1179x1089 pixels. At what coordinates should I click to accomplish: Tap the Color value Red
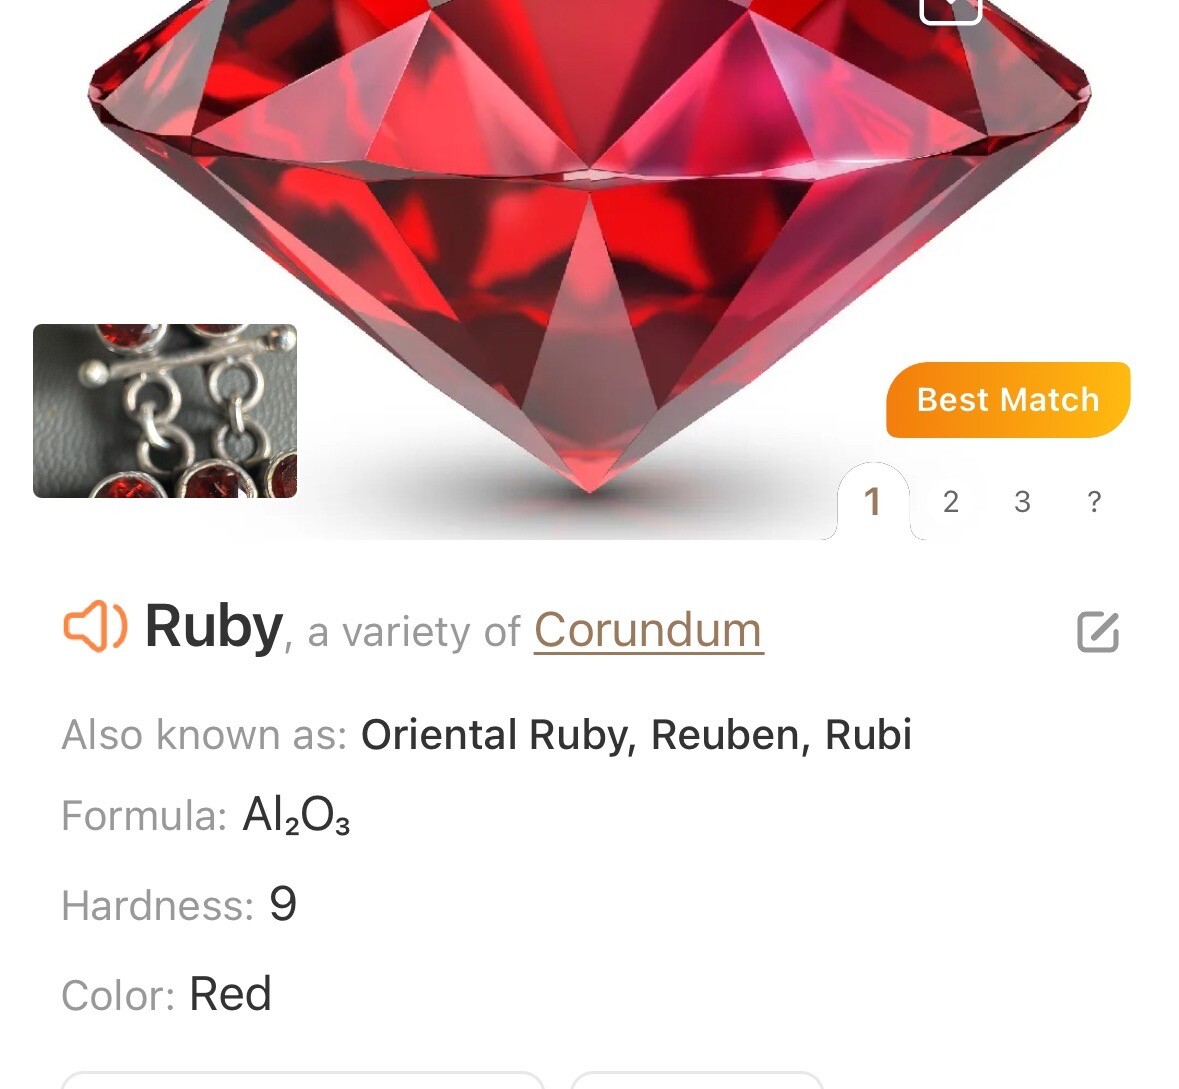pyautogui.click(x=230, y=994)
